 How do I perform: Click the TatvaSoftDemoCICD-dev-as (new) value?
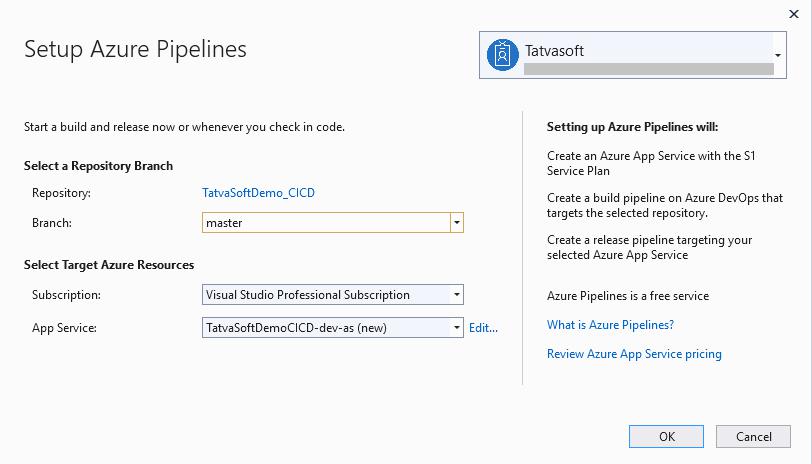pos(296,328)
